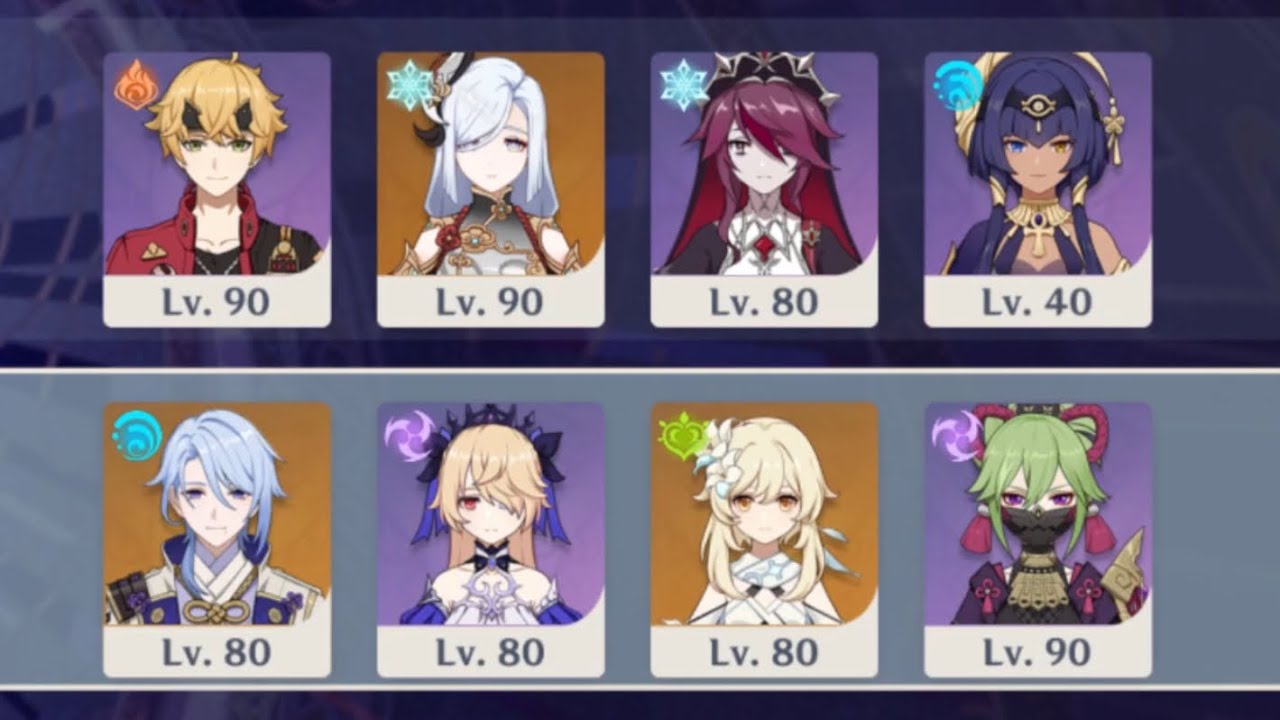The height and width of the screenshot is (720, 1280).
Task: Click the Electro element icon on Fischl's card
Action: coord(410,436)
